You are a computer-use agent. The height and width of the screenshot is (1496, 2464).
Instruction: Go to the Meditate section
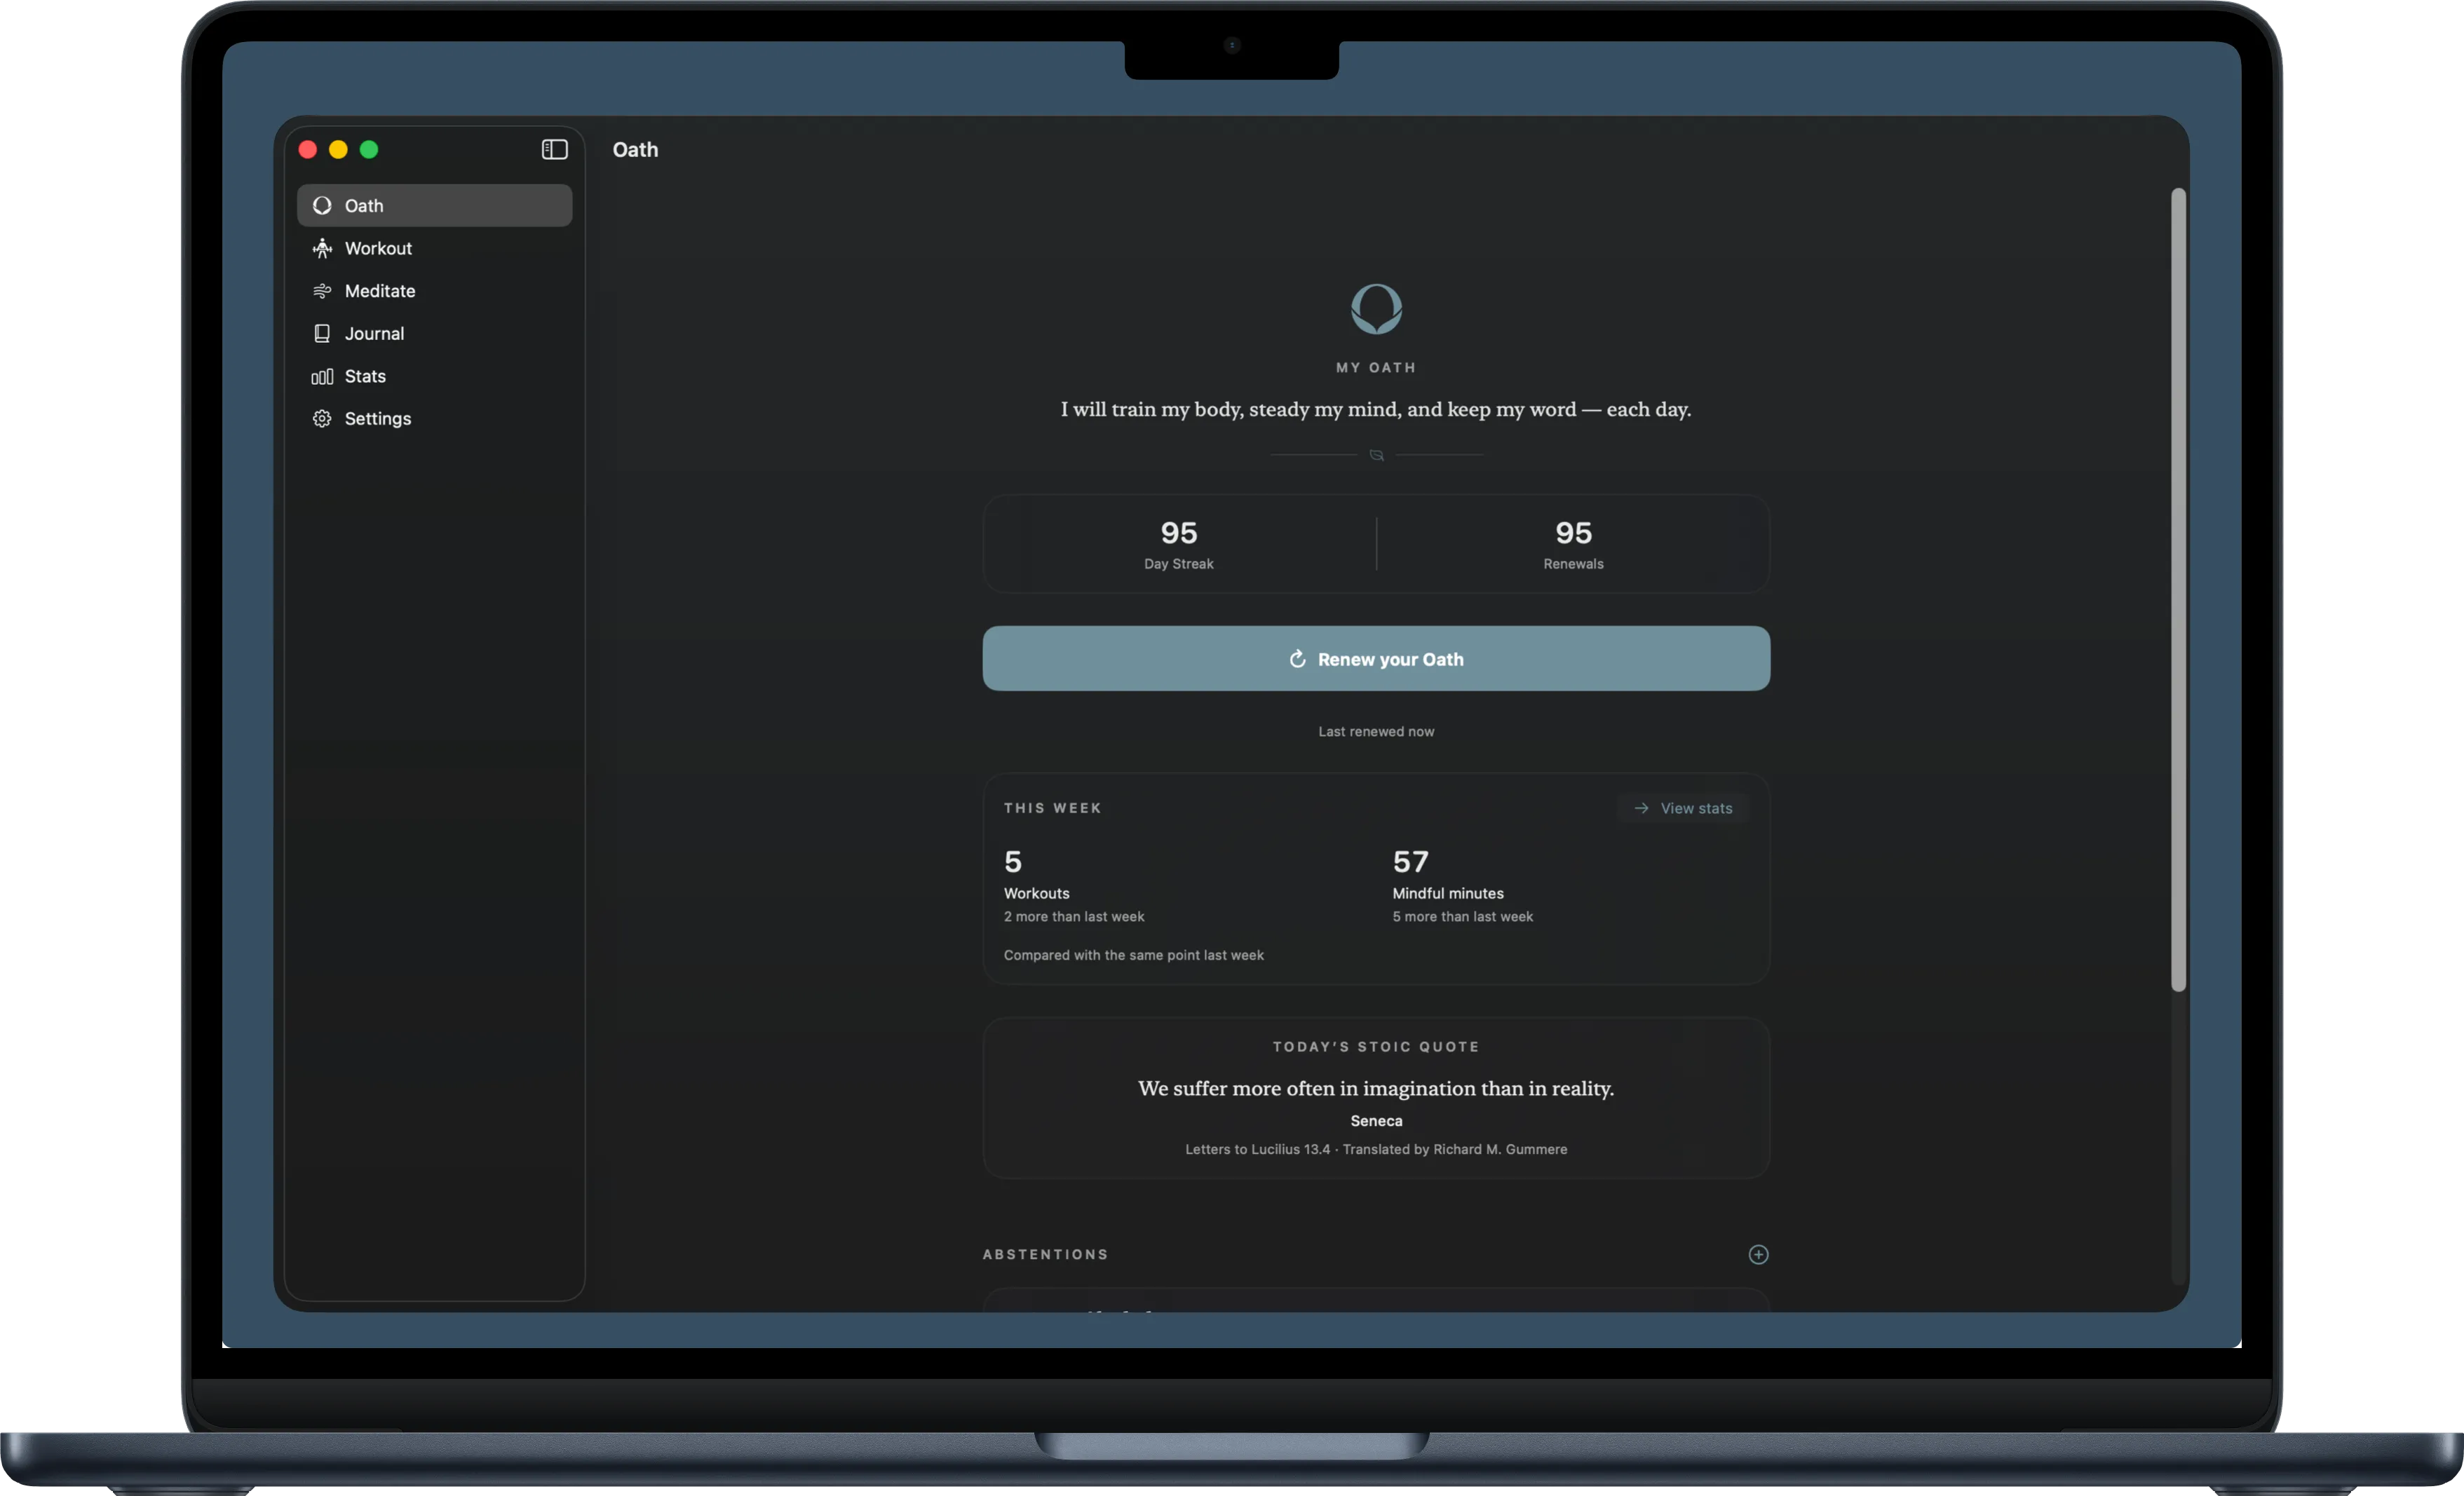click(x=434, y=291)
